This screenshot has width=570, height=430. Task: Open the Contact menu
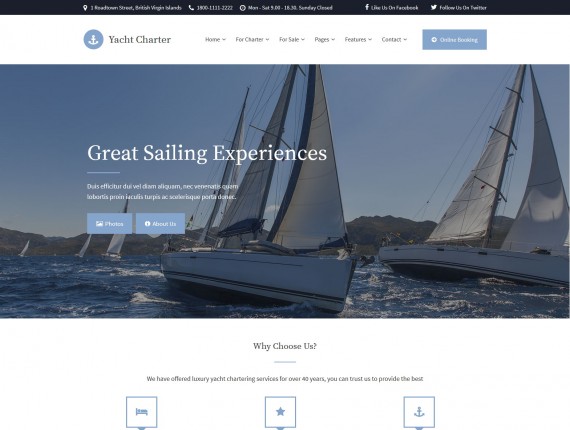pos(394,39)
